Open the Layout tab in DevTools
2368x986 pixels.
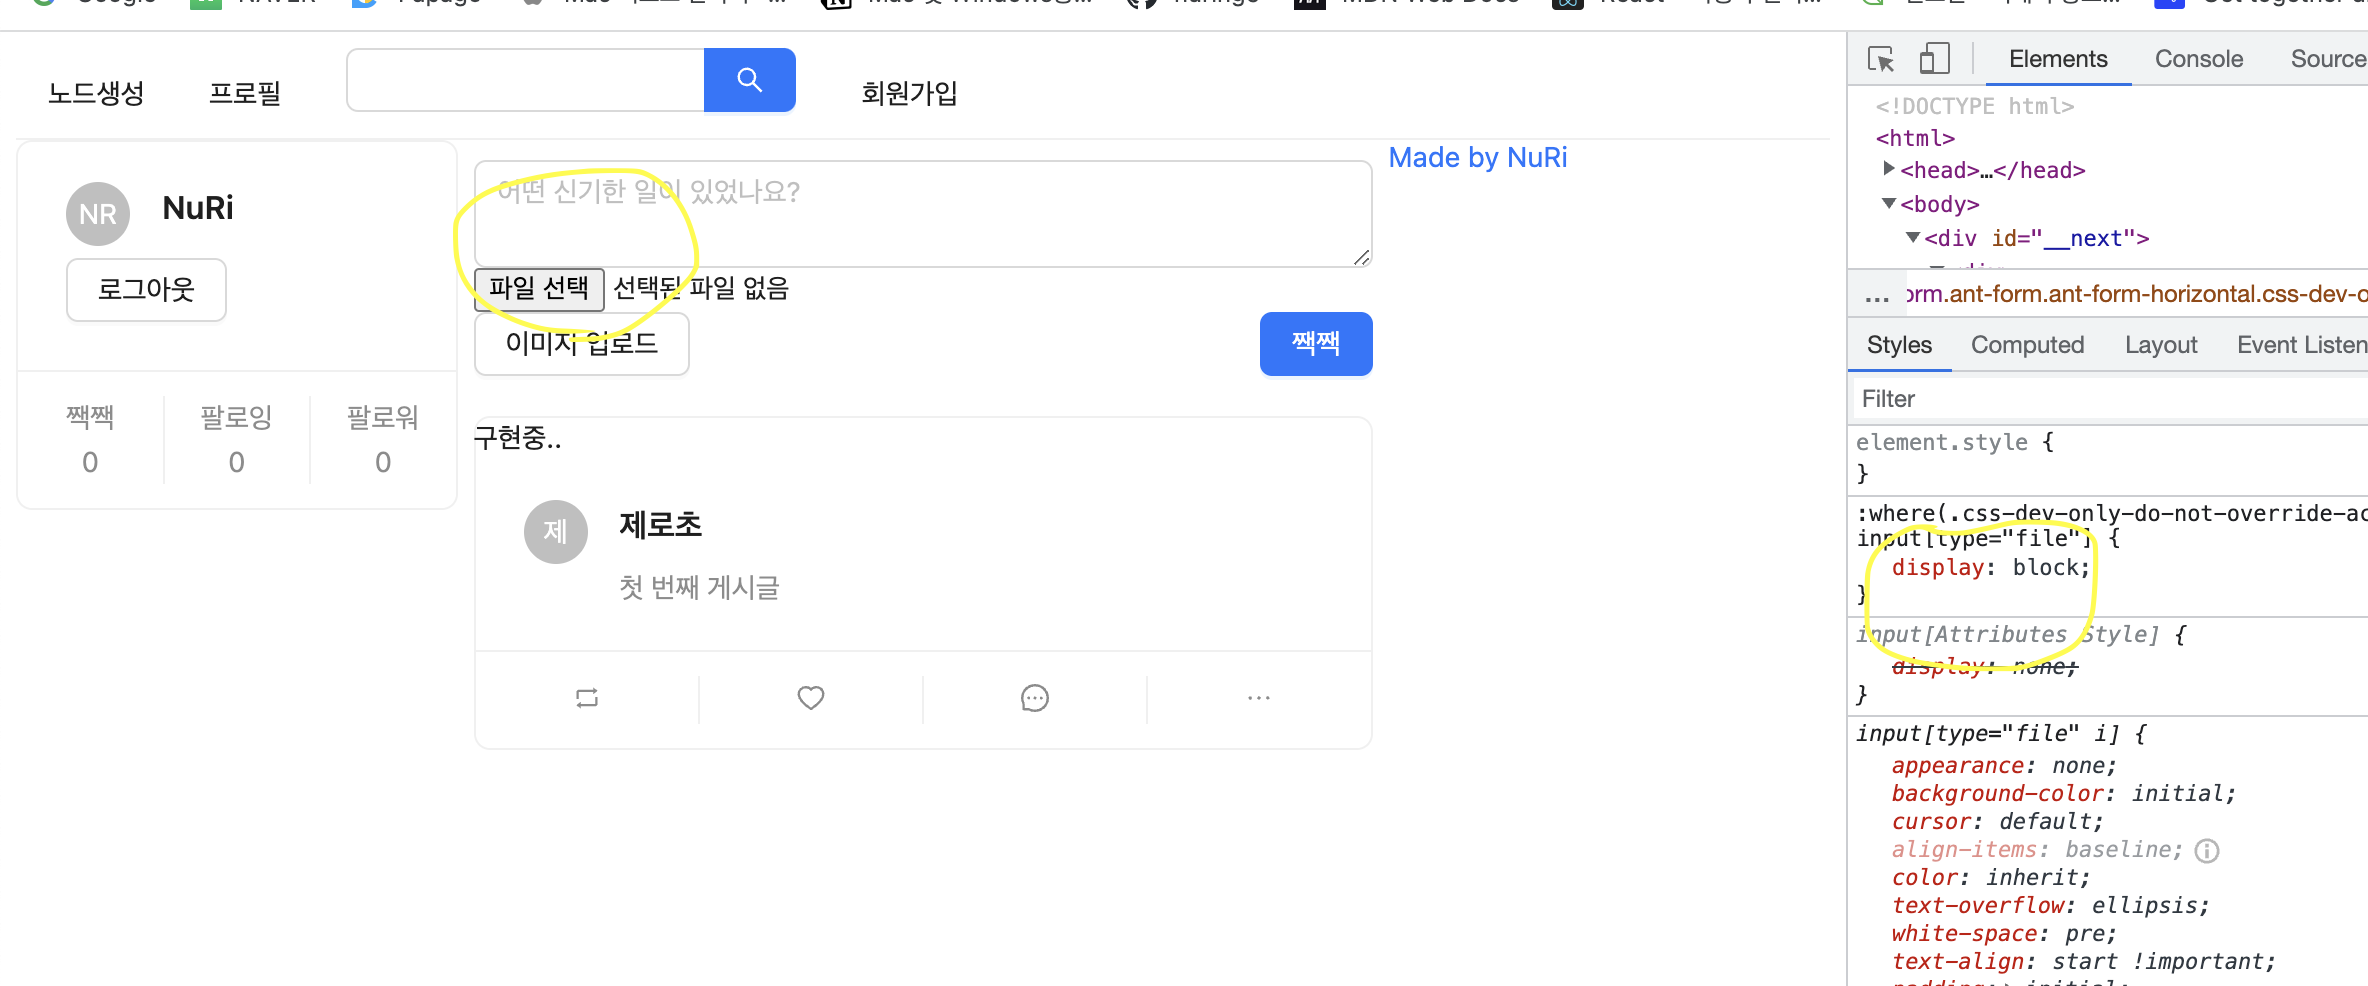[x=2161, y=345]
